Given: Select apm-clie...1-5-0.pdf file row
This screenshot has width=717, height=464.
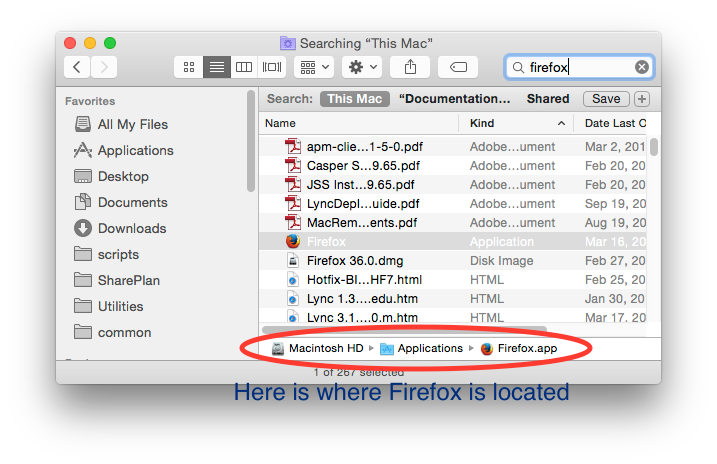Looking at the screenshot, I should point(453,146).
